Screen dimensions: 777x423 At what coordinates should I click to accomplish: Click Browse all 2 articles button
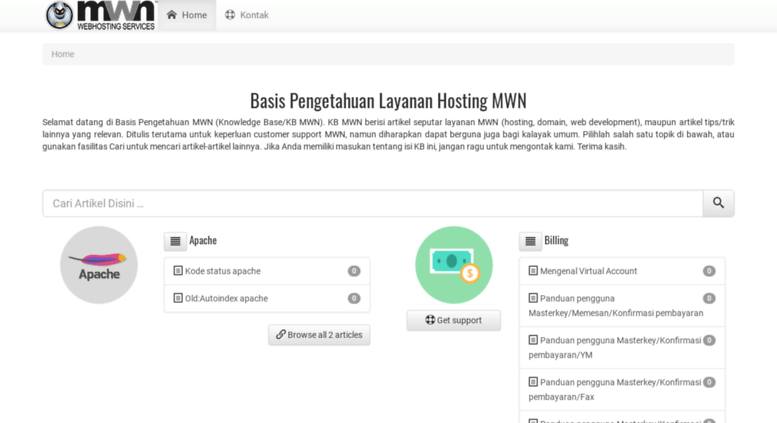tap(319, 335)
